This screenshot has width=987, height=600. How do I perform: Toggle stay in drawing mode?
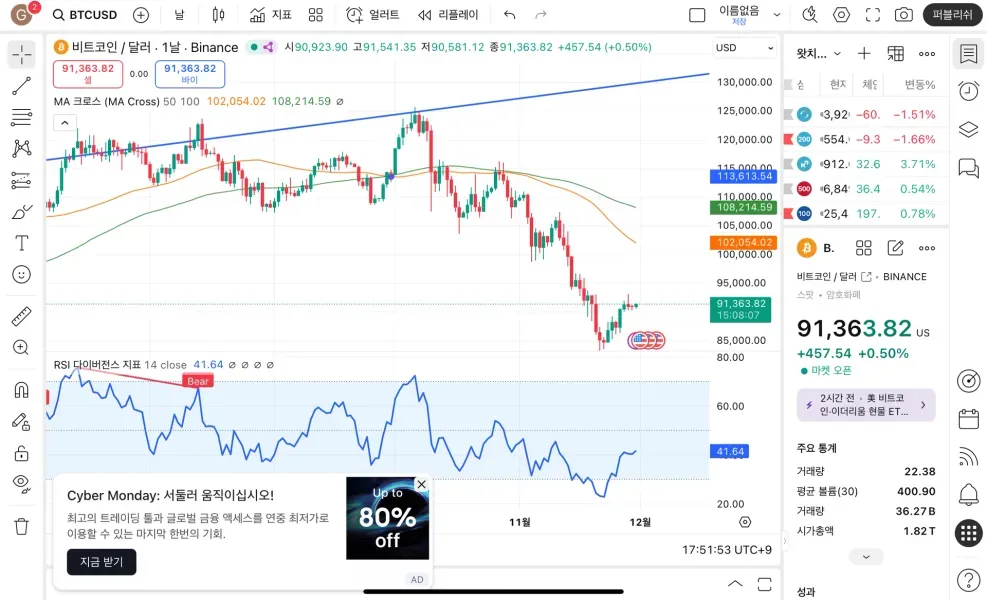(21, 422)
